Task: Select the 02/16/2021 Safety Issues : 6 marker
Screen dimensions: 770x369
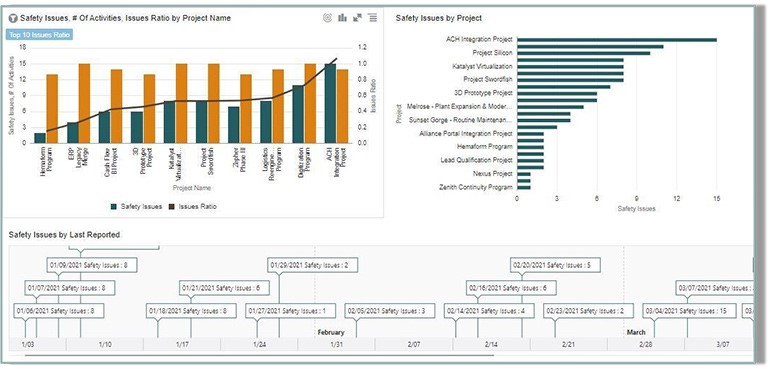Action: 511,288
